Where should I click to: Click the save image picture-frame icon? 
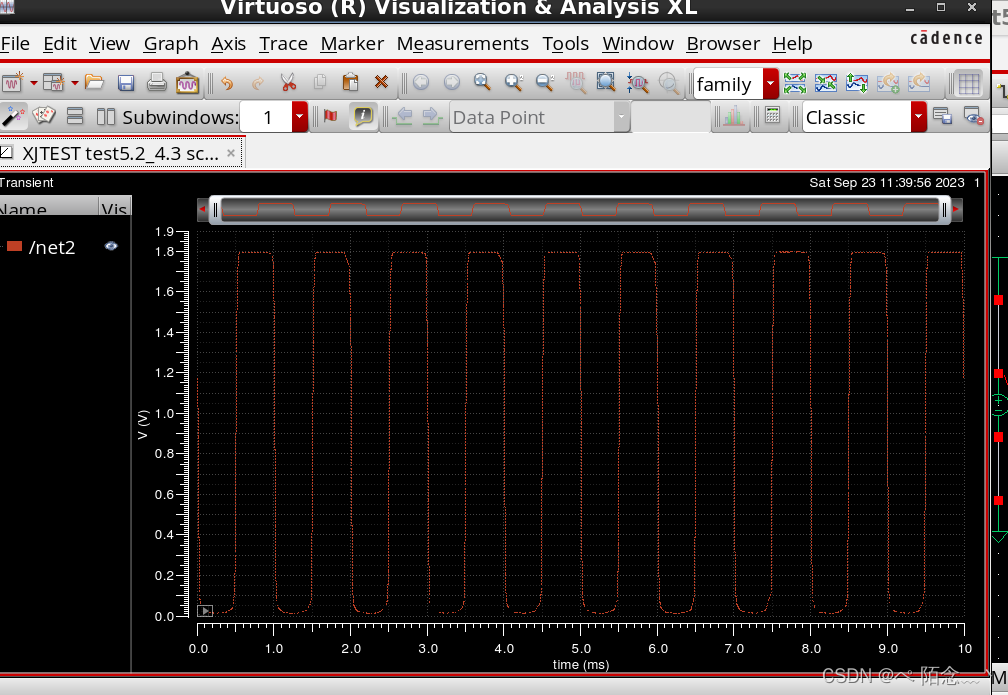(187, 82)
